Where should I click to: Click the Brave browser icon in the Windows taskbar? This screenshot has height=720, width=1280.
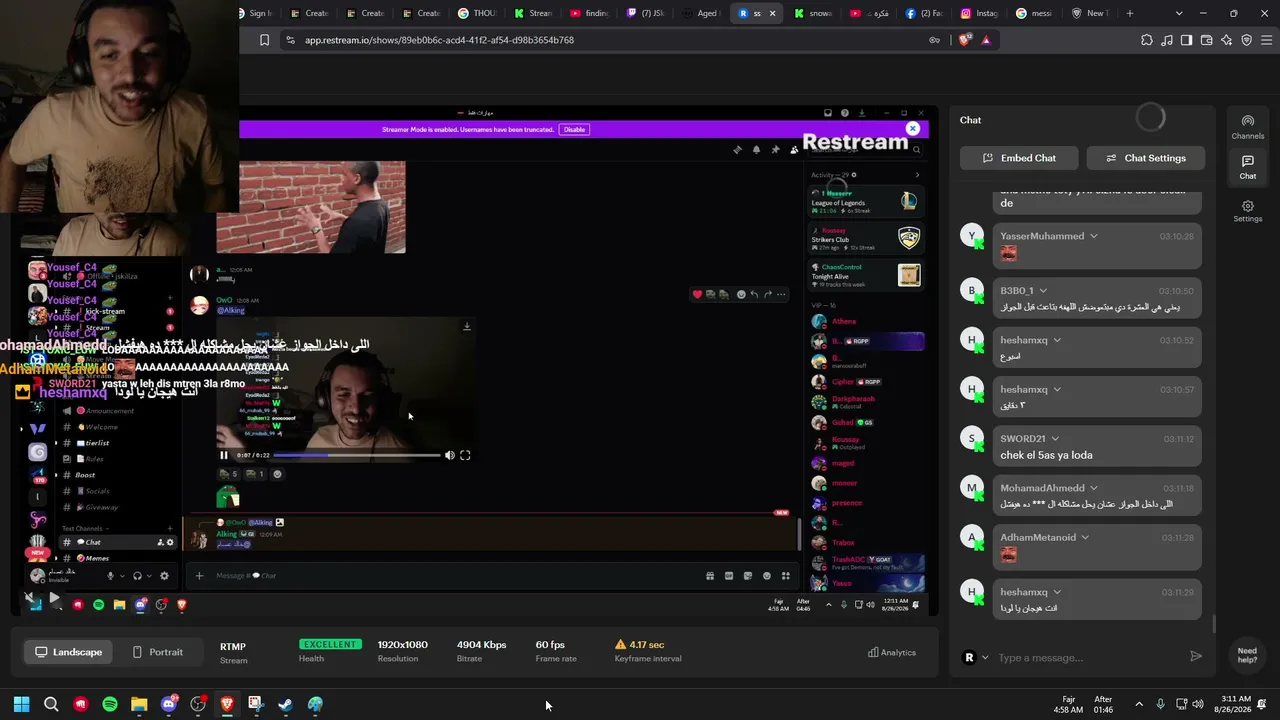[227, 704]
